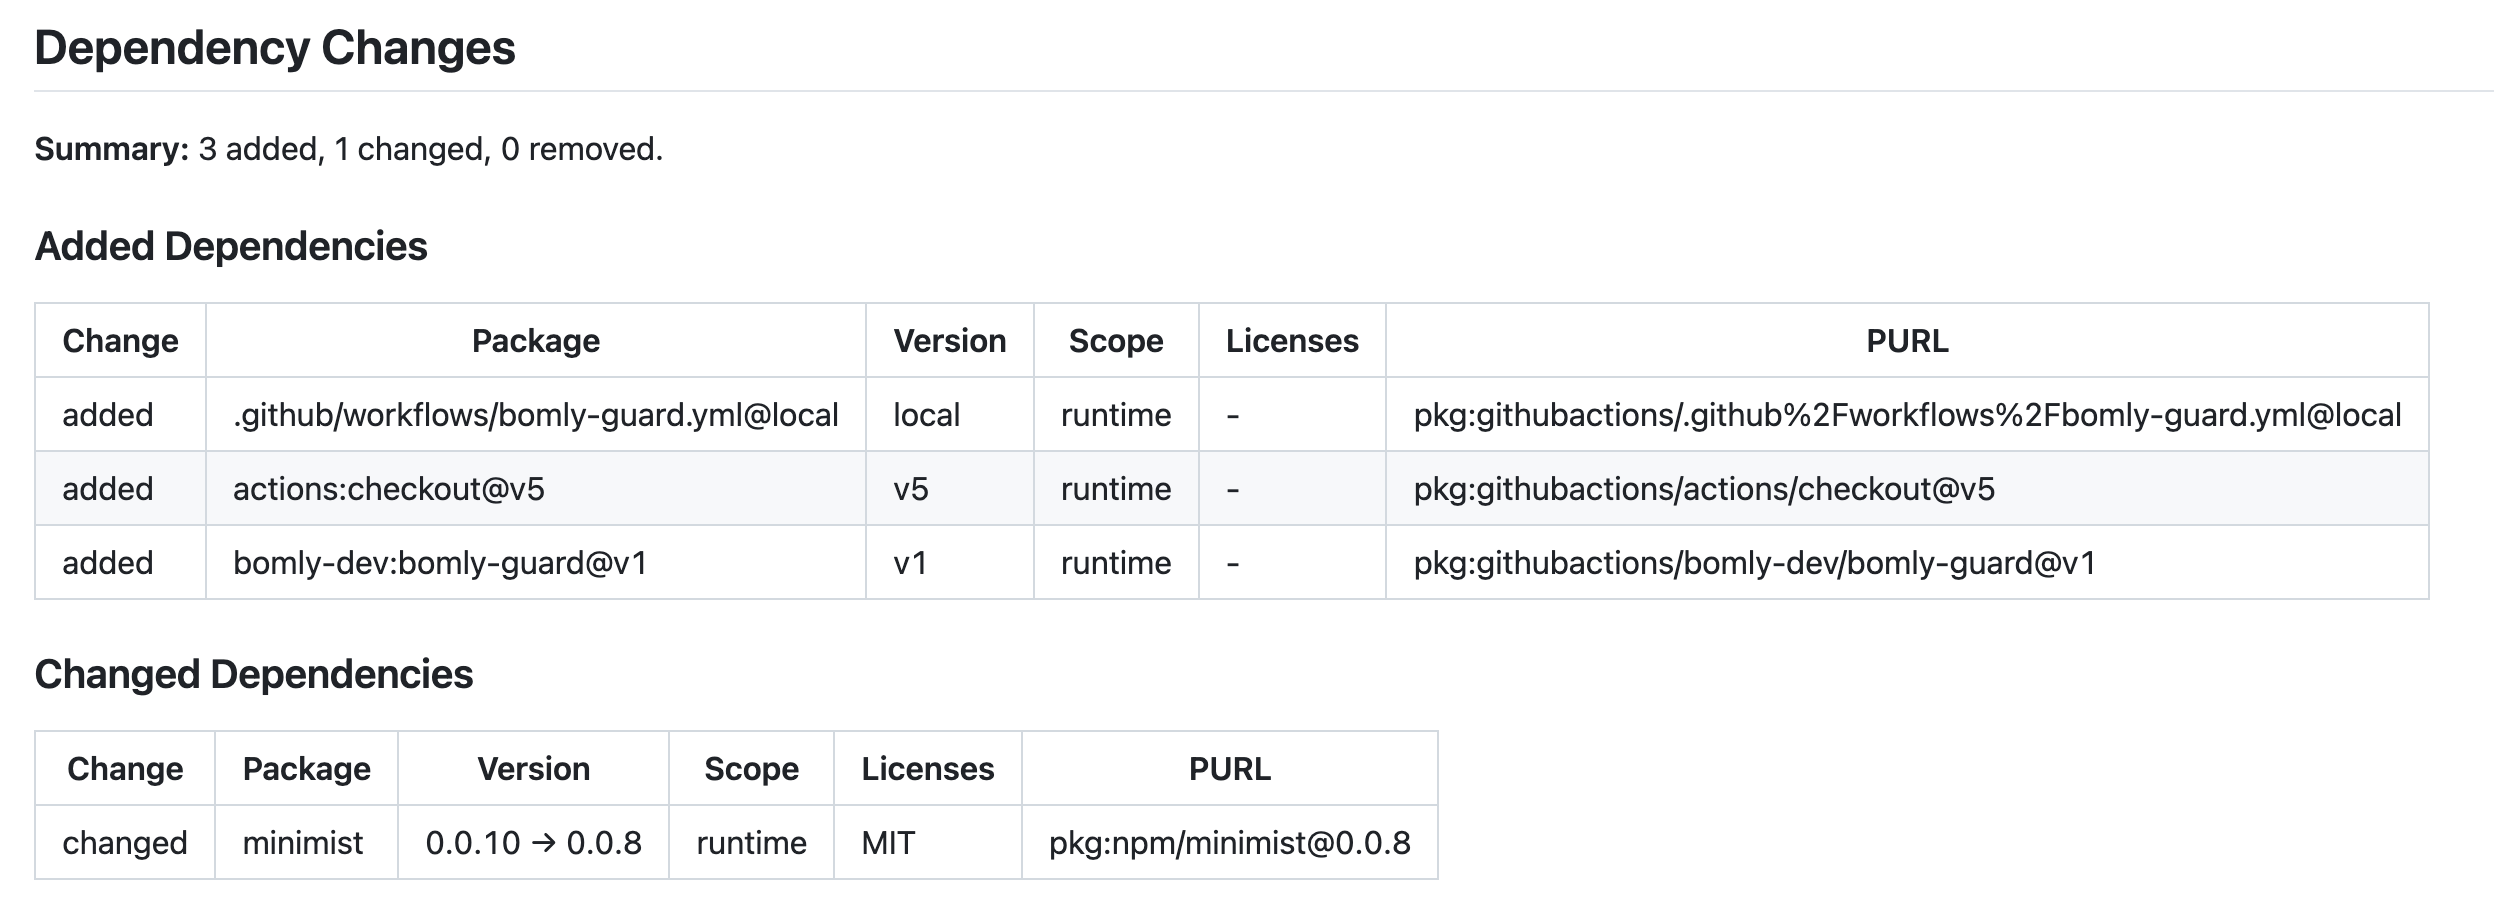This screenshot has height=900, width=2494.
Task: Click 'Scope' header in Added Dependencies table
Action: coord(1116,341)
